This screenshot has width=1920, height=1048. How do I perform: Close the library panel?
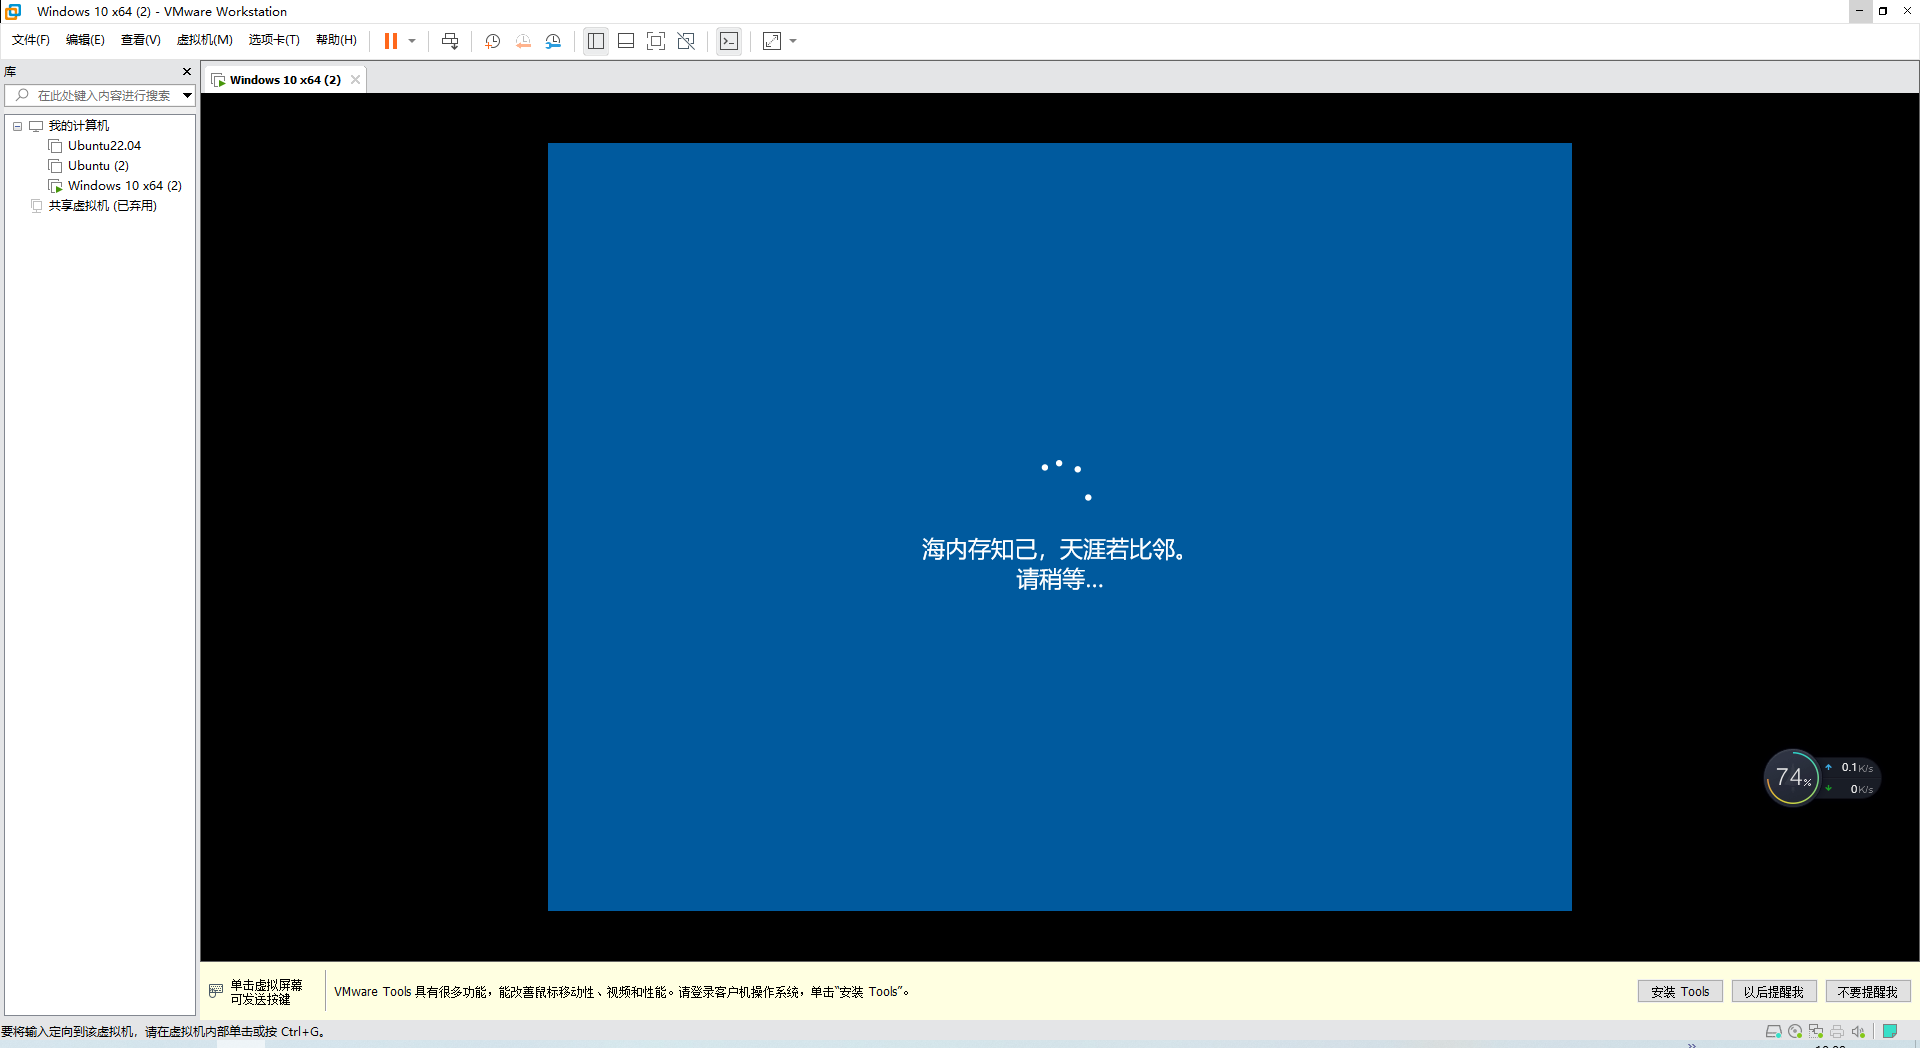pos(187,72)
